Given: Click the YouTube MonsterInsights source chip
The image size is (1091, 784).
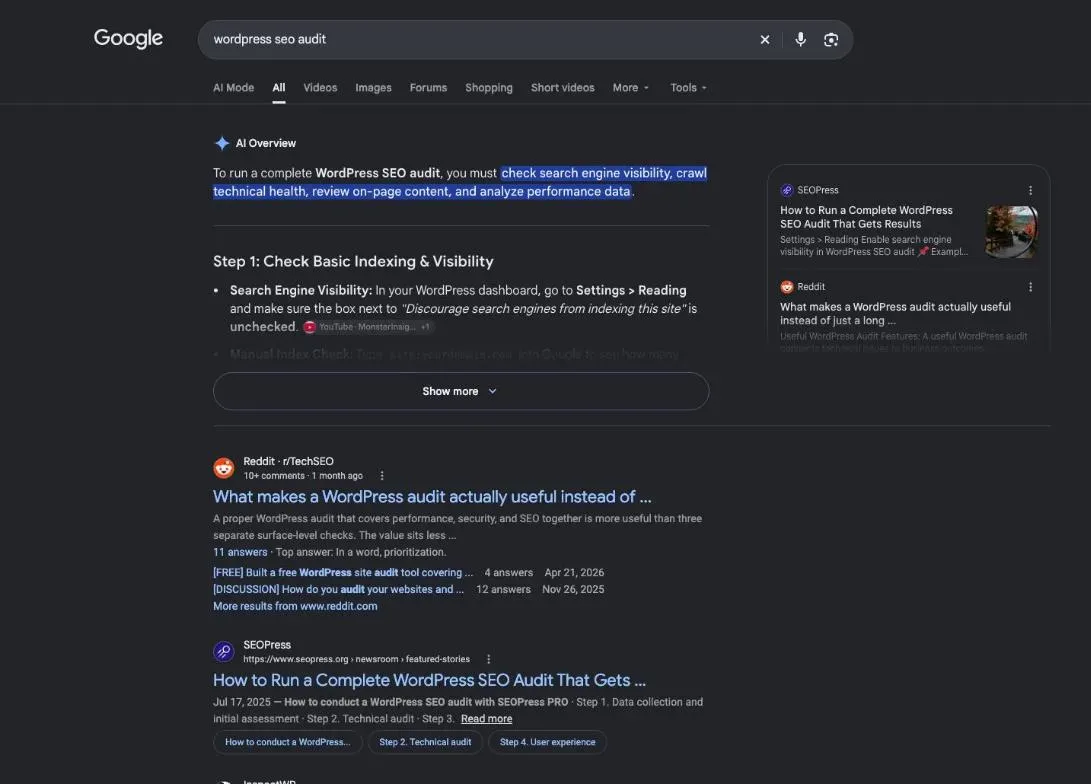Looking at the screenshot, I should (x=368, y=327).
